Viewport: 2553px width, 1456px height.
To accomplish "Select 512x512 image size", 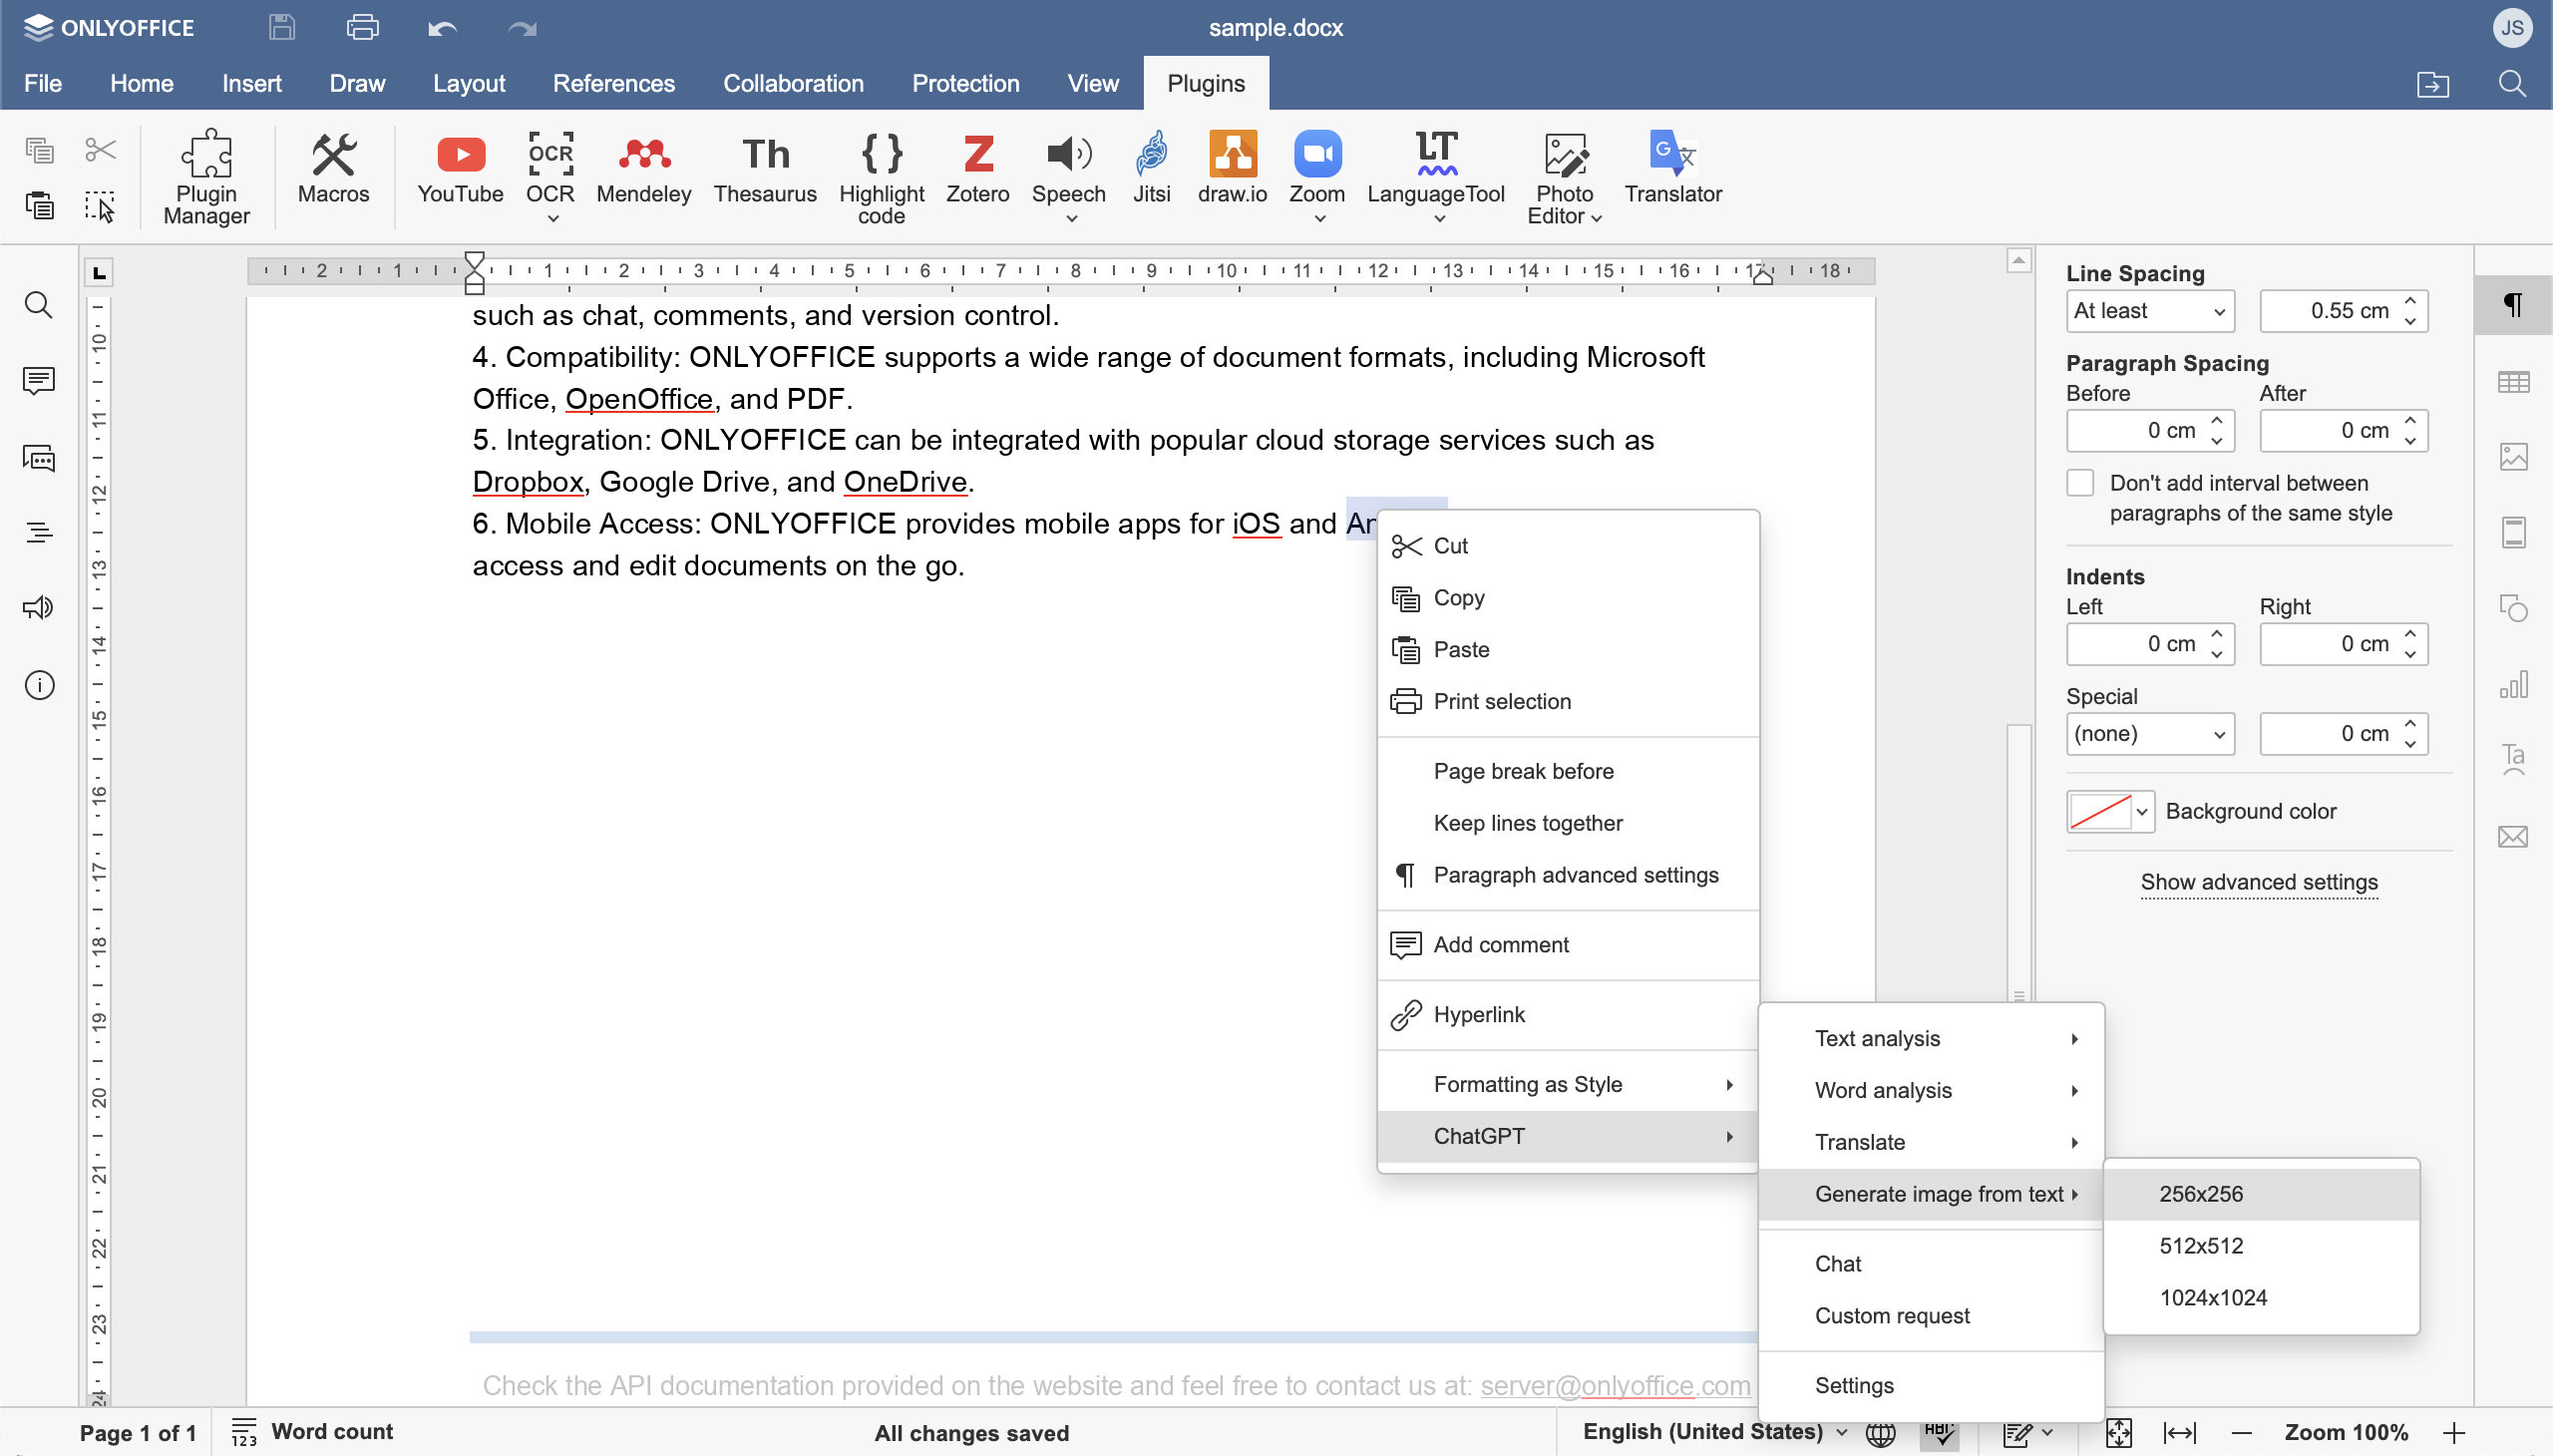I will point(2260,1246).
